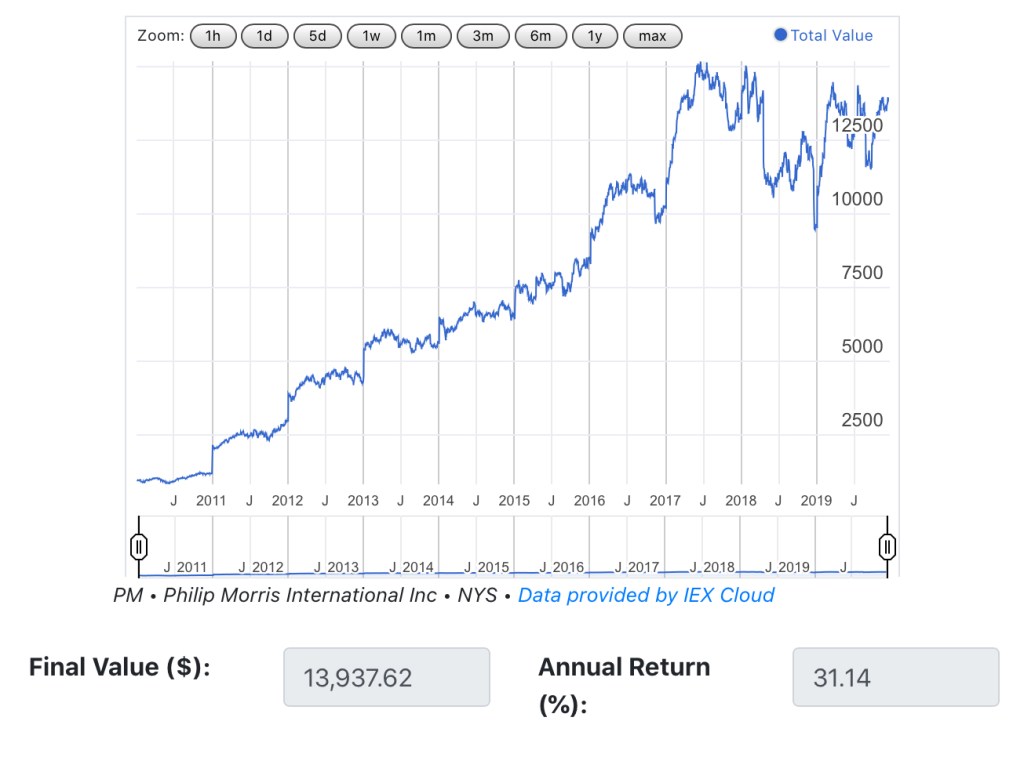Click the chart line peak near 2017

click(x=701, y=66)
